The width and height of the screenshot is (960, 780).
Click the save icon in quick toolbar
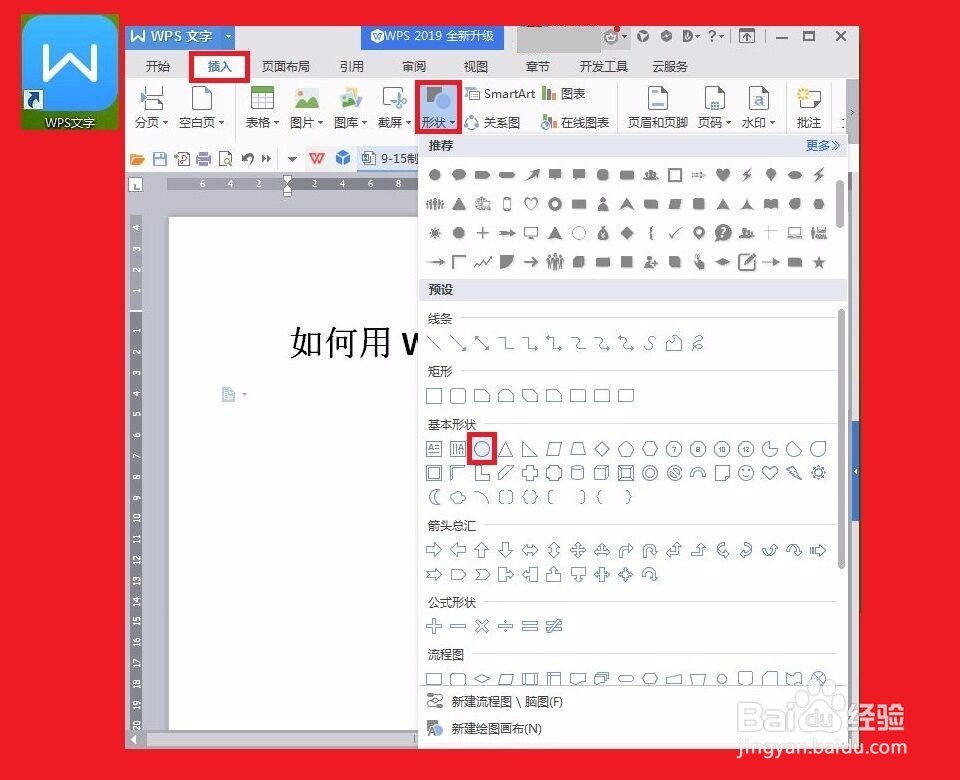pos(160,159)
